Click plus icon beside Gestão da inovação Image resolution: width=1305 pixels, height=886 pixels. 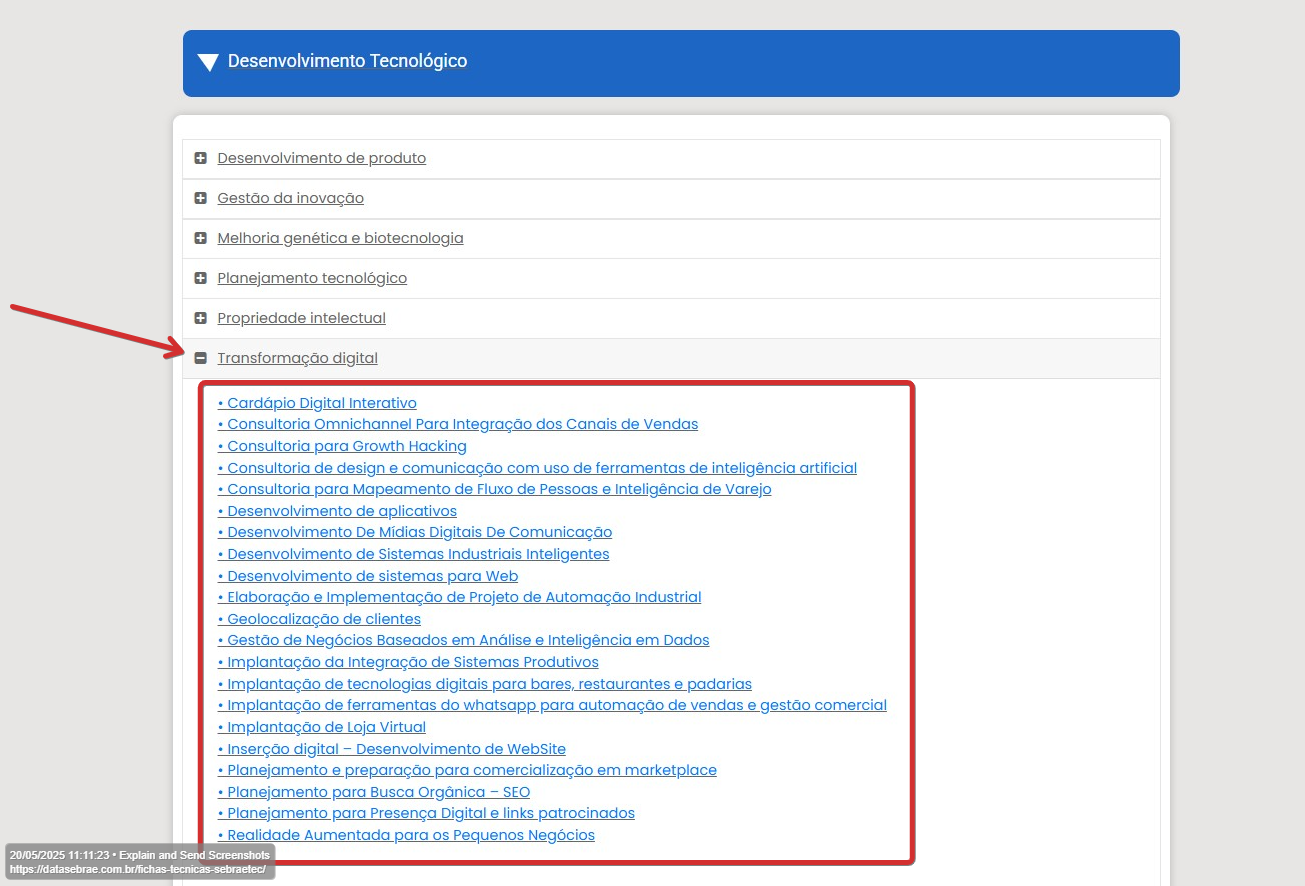coord(201,198)
